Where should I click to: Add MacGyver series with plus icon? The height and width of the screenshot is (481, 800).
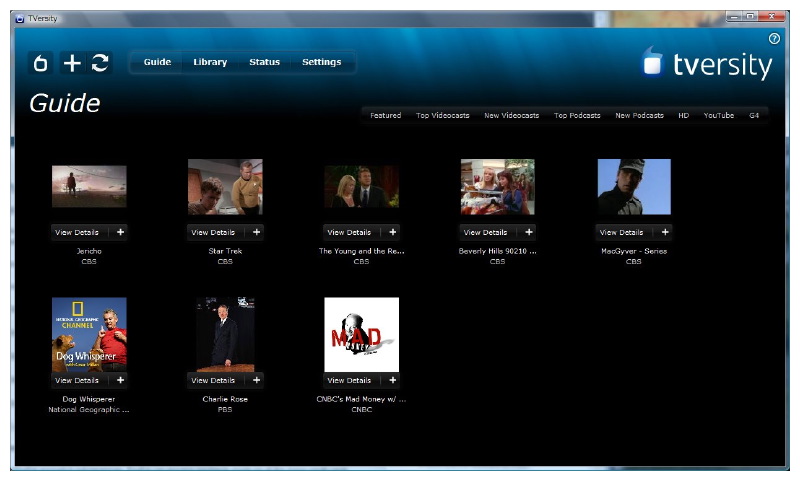tap(665, 232)
